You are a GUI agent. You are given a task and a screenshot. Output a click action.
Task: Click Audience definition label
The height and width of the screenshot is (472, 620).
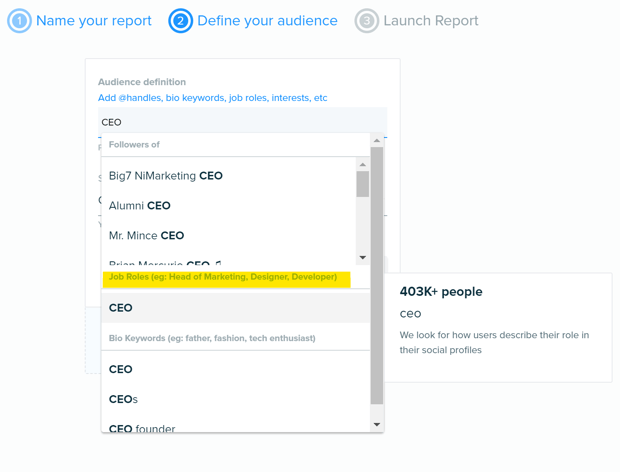pyautogui.click(x=142, y=82)
